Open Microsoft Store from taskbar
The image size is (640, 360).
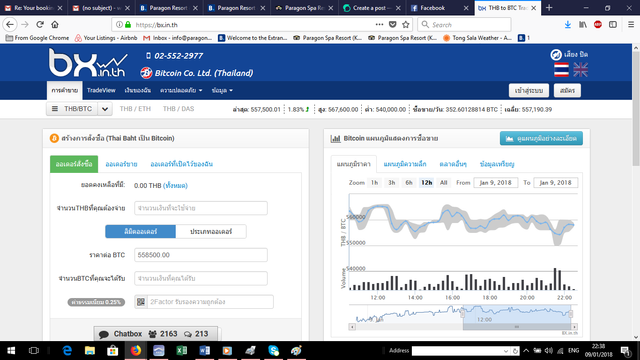(113, 351)
